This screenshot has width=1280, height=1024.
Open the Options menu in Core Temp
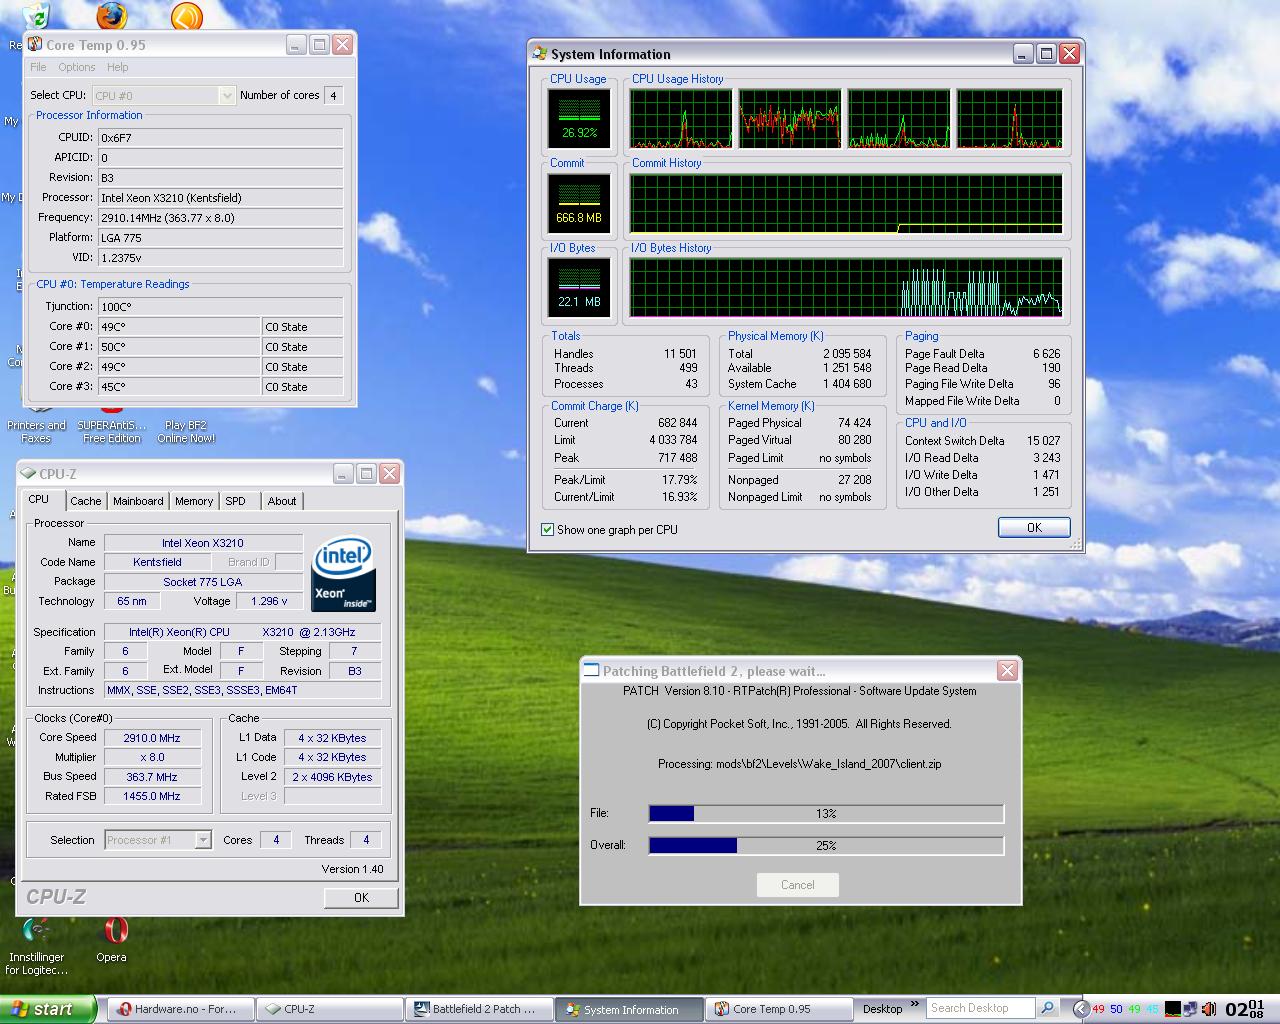click(77, 67)
